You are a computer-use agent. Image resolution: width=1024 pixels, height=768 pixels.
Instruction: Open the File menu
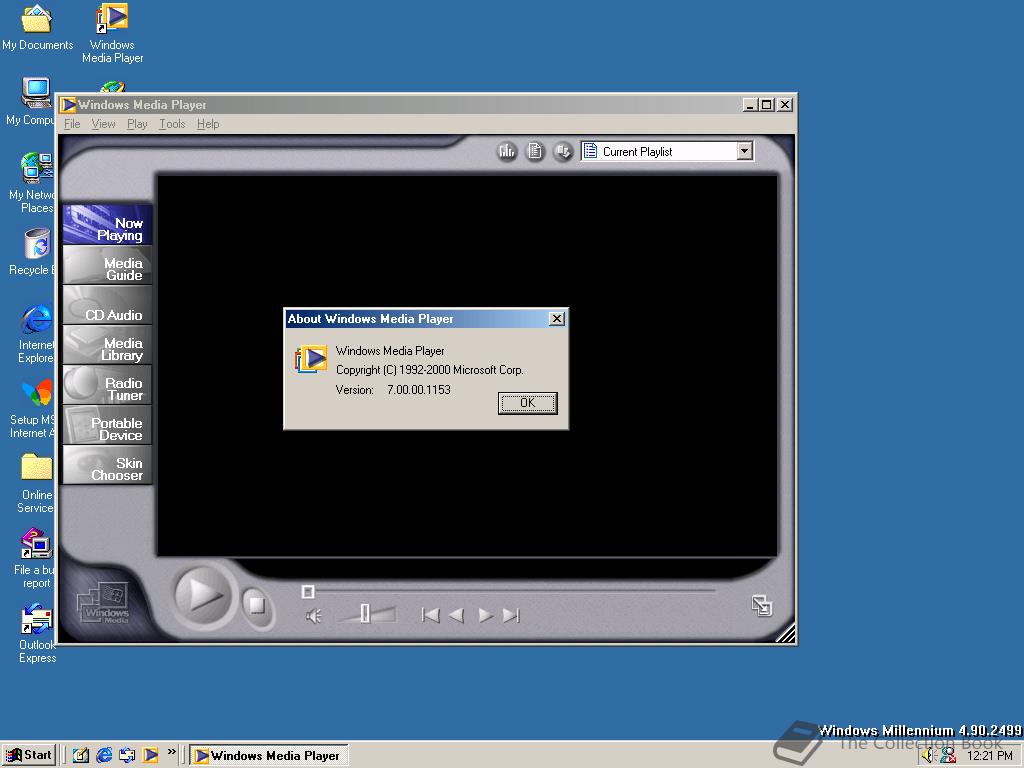[x=72, y=124]
